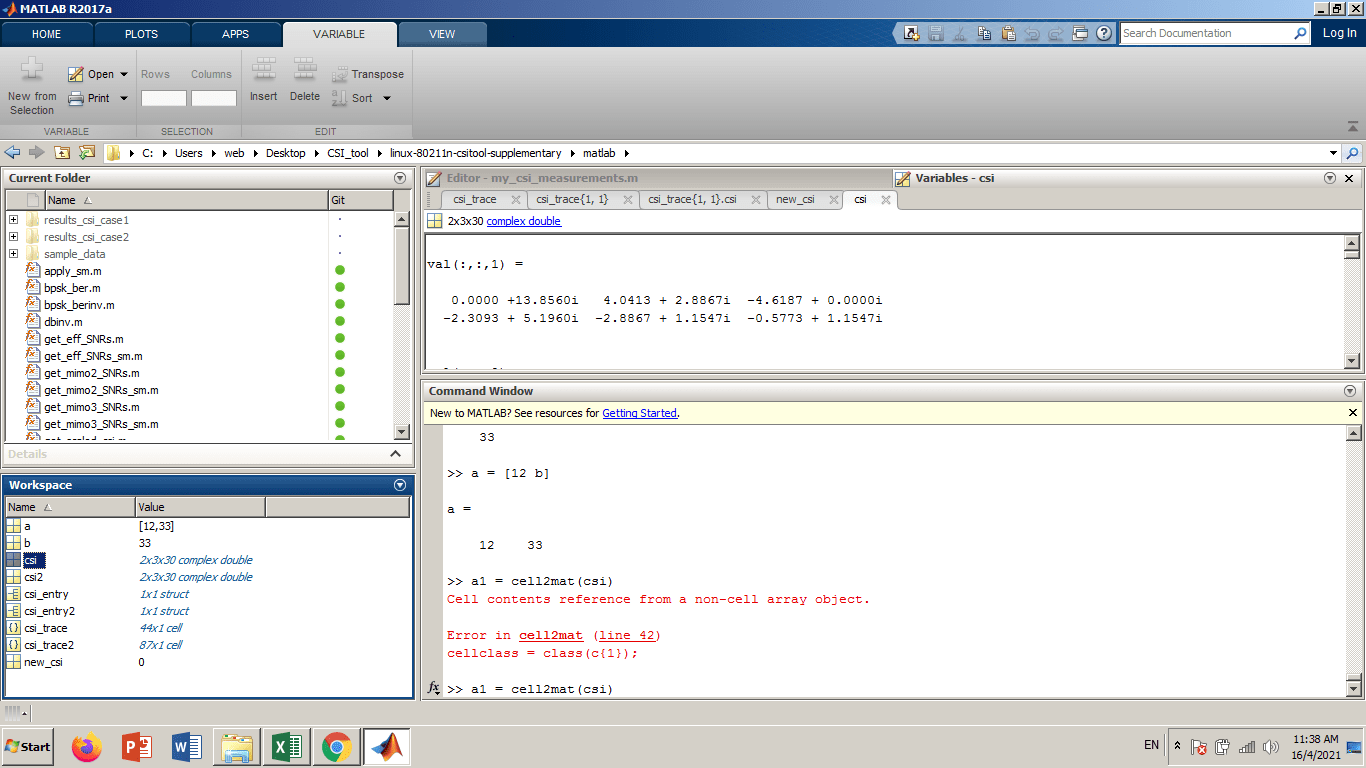Click the Switch Windows icon
Viewport: 1366px width, 768px height.
pos(1080,33)
